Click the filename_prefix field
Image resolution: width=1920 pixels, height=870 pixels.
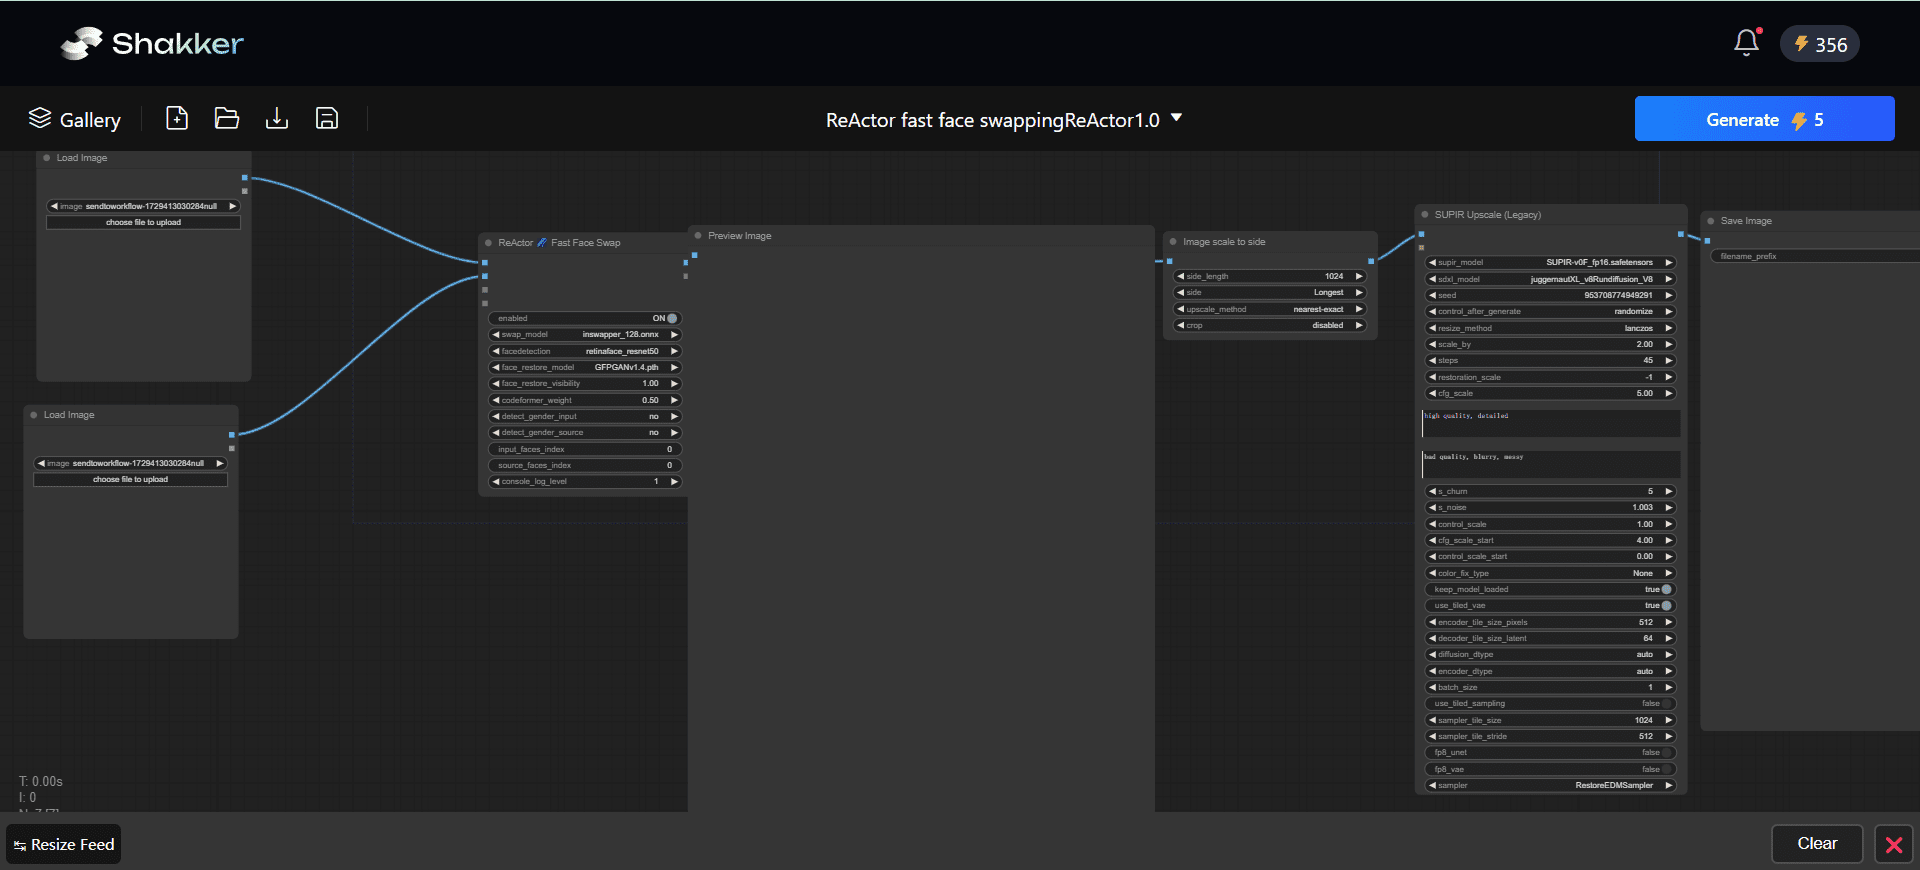1814,256
